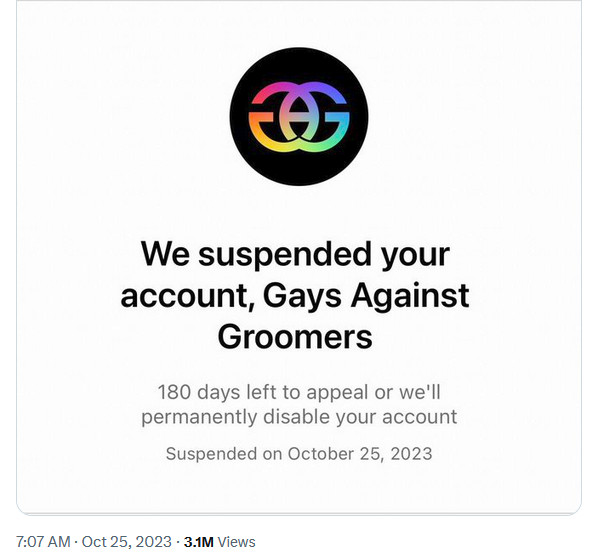Open the embedded suspension notice image

point(299,257)
